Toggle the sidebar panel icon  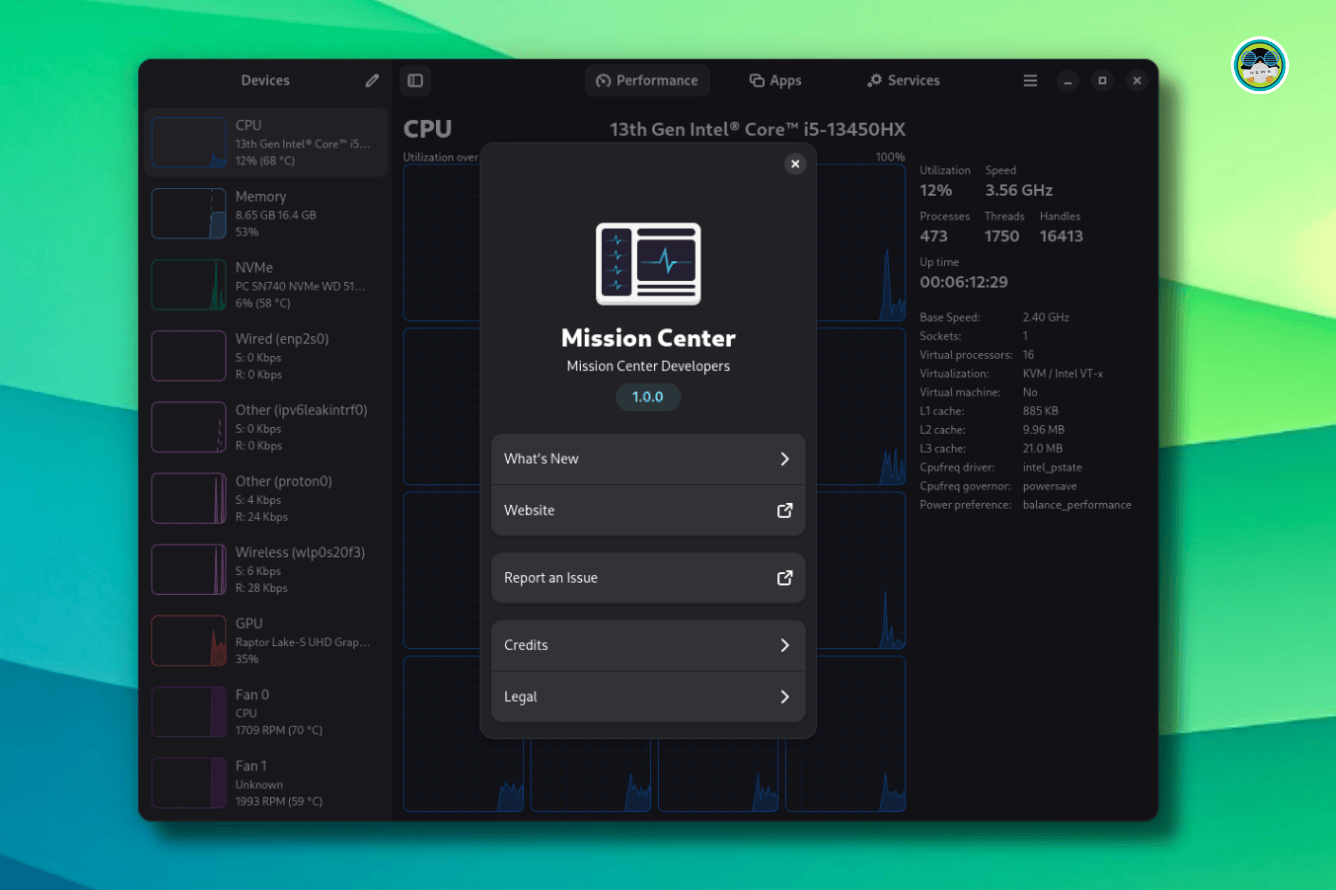tap(415, 81)
